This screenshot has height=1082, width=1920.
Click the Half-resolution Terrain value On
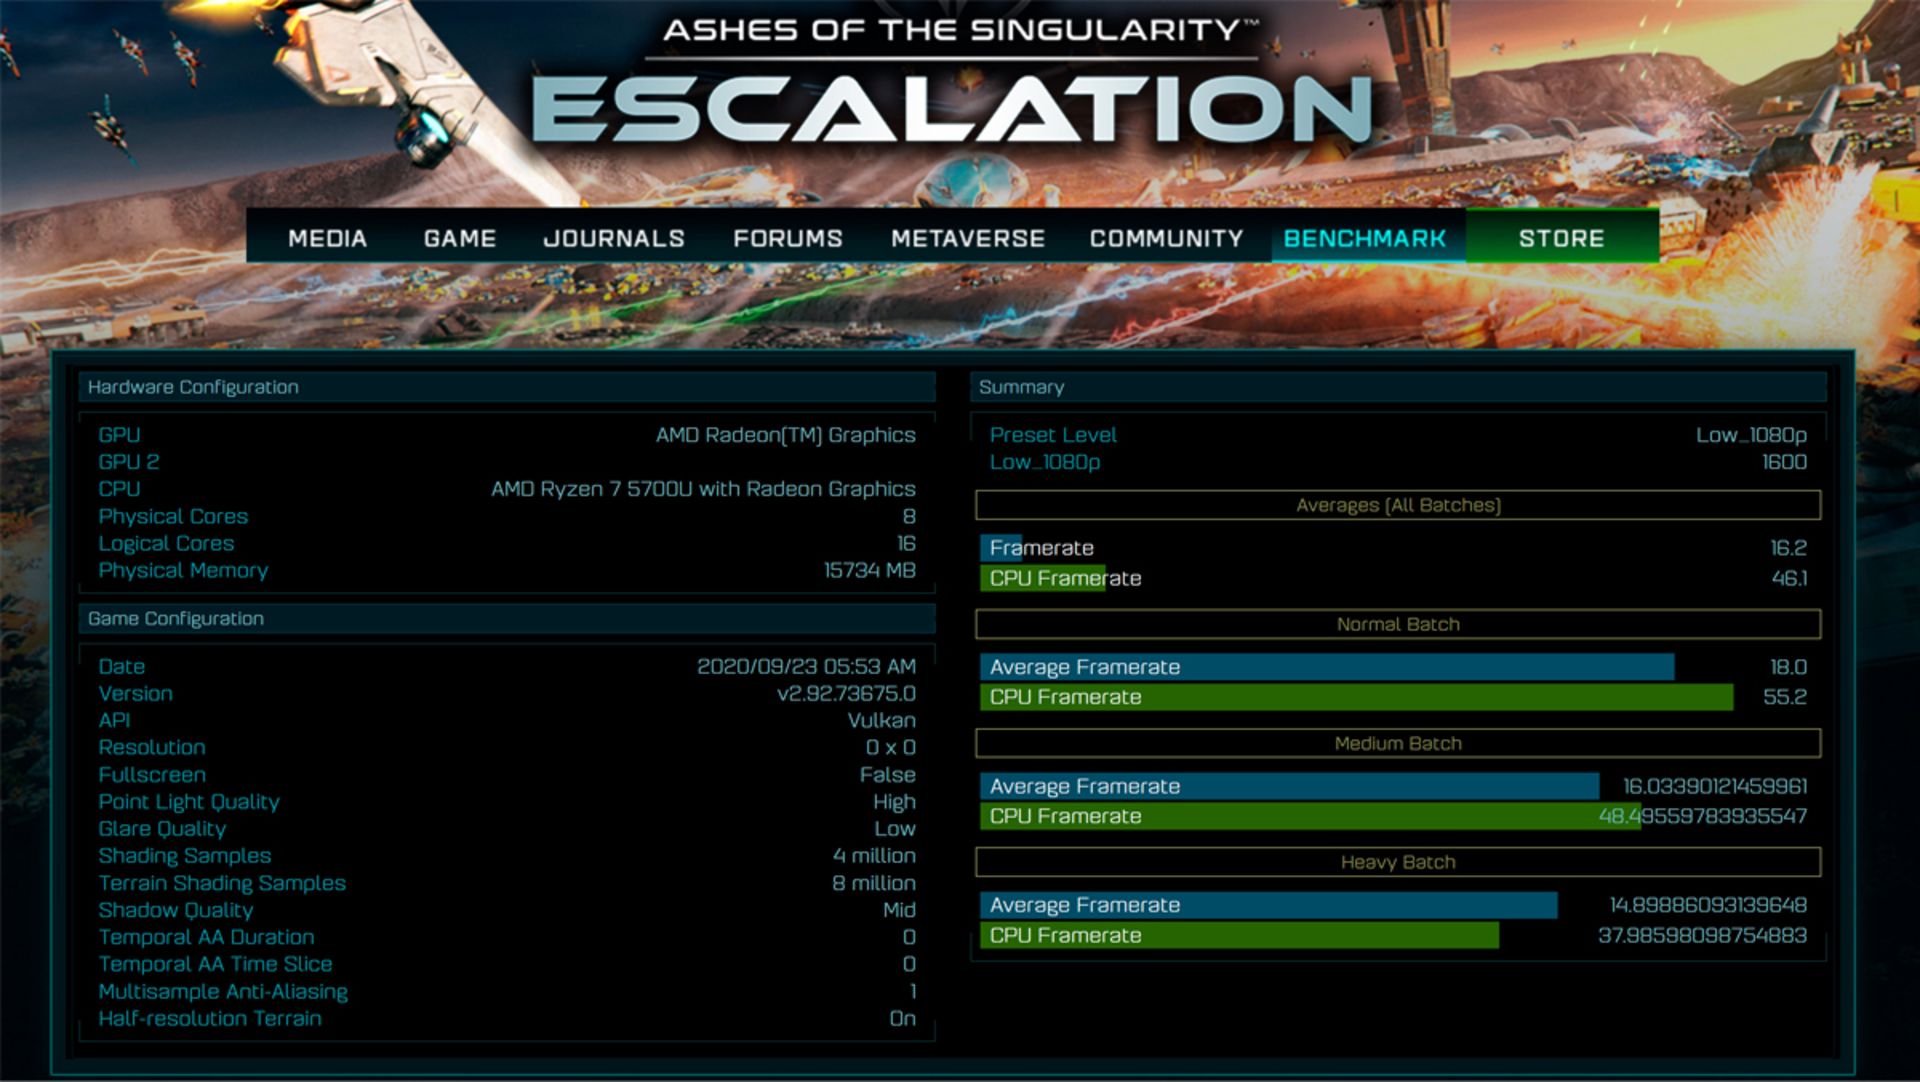point(902,1018)
